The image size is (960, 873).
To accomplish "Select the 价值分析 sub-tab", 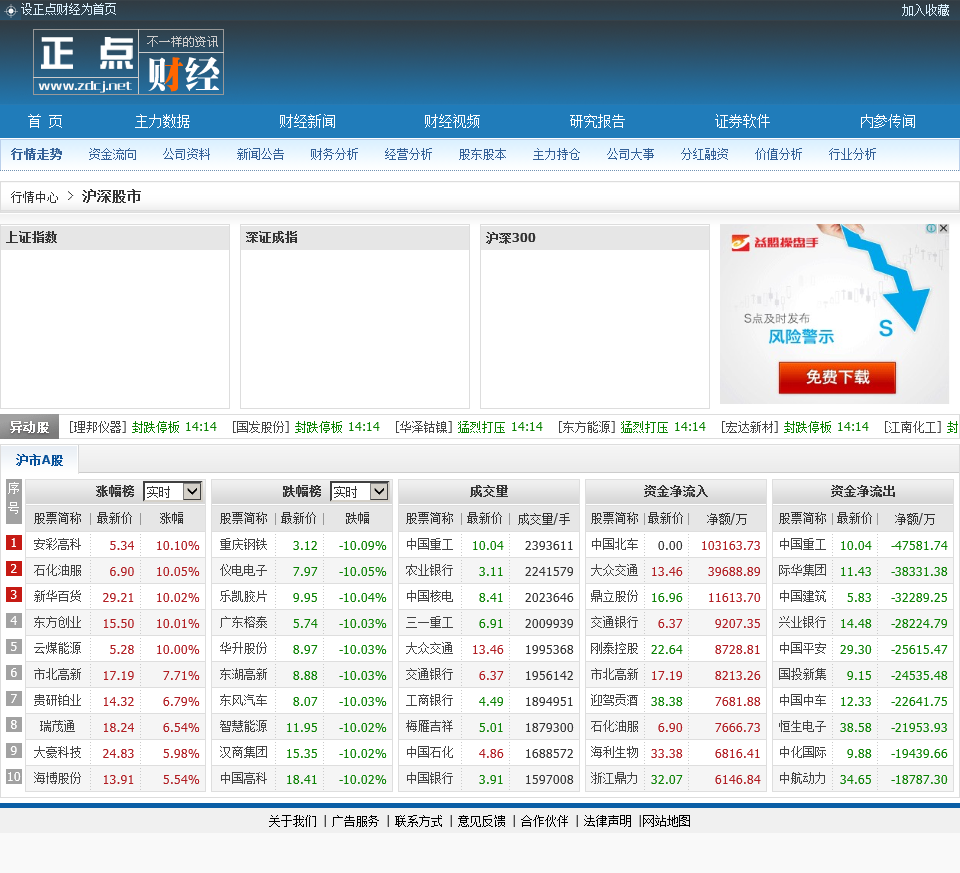I will pyautogui.click(x=779, y=154).
